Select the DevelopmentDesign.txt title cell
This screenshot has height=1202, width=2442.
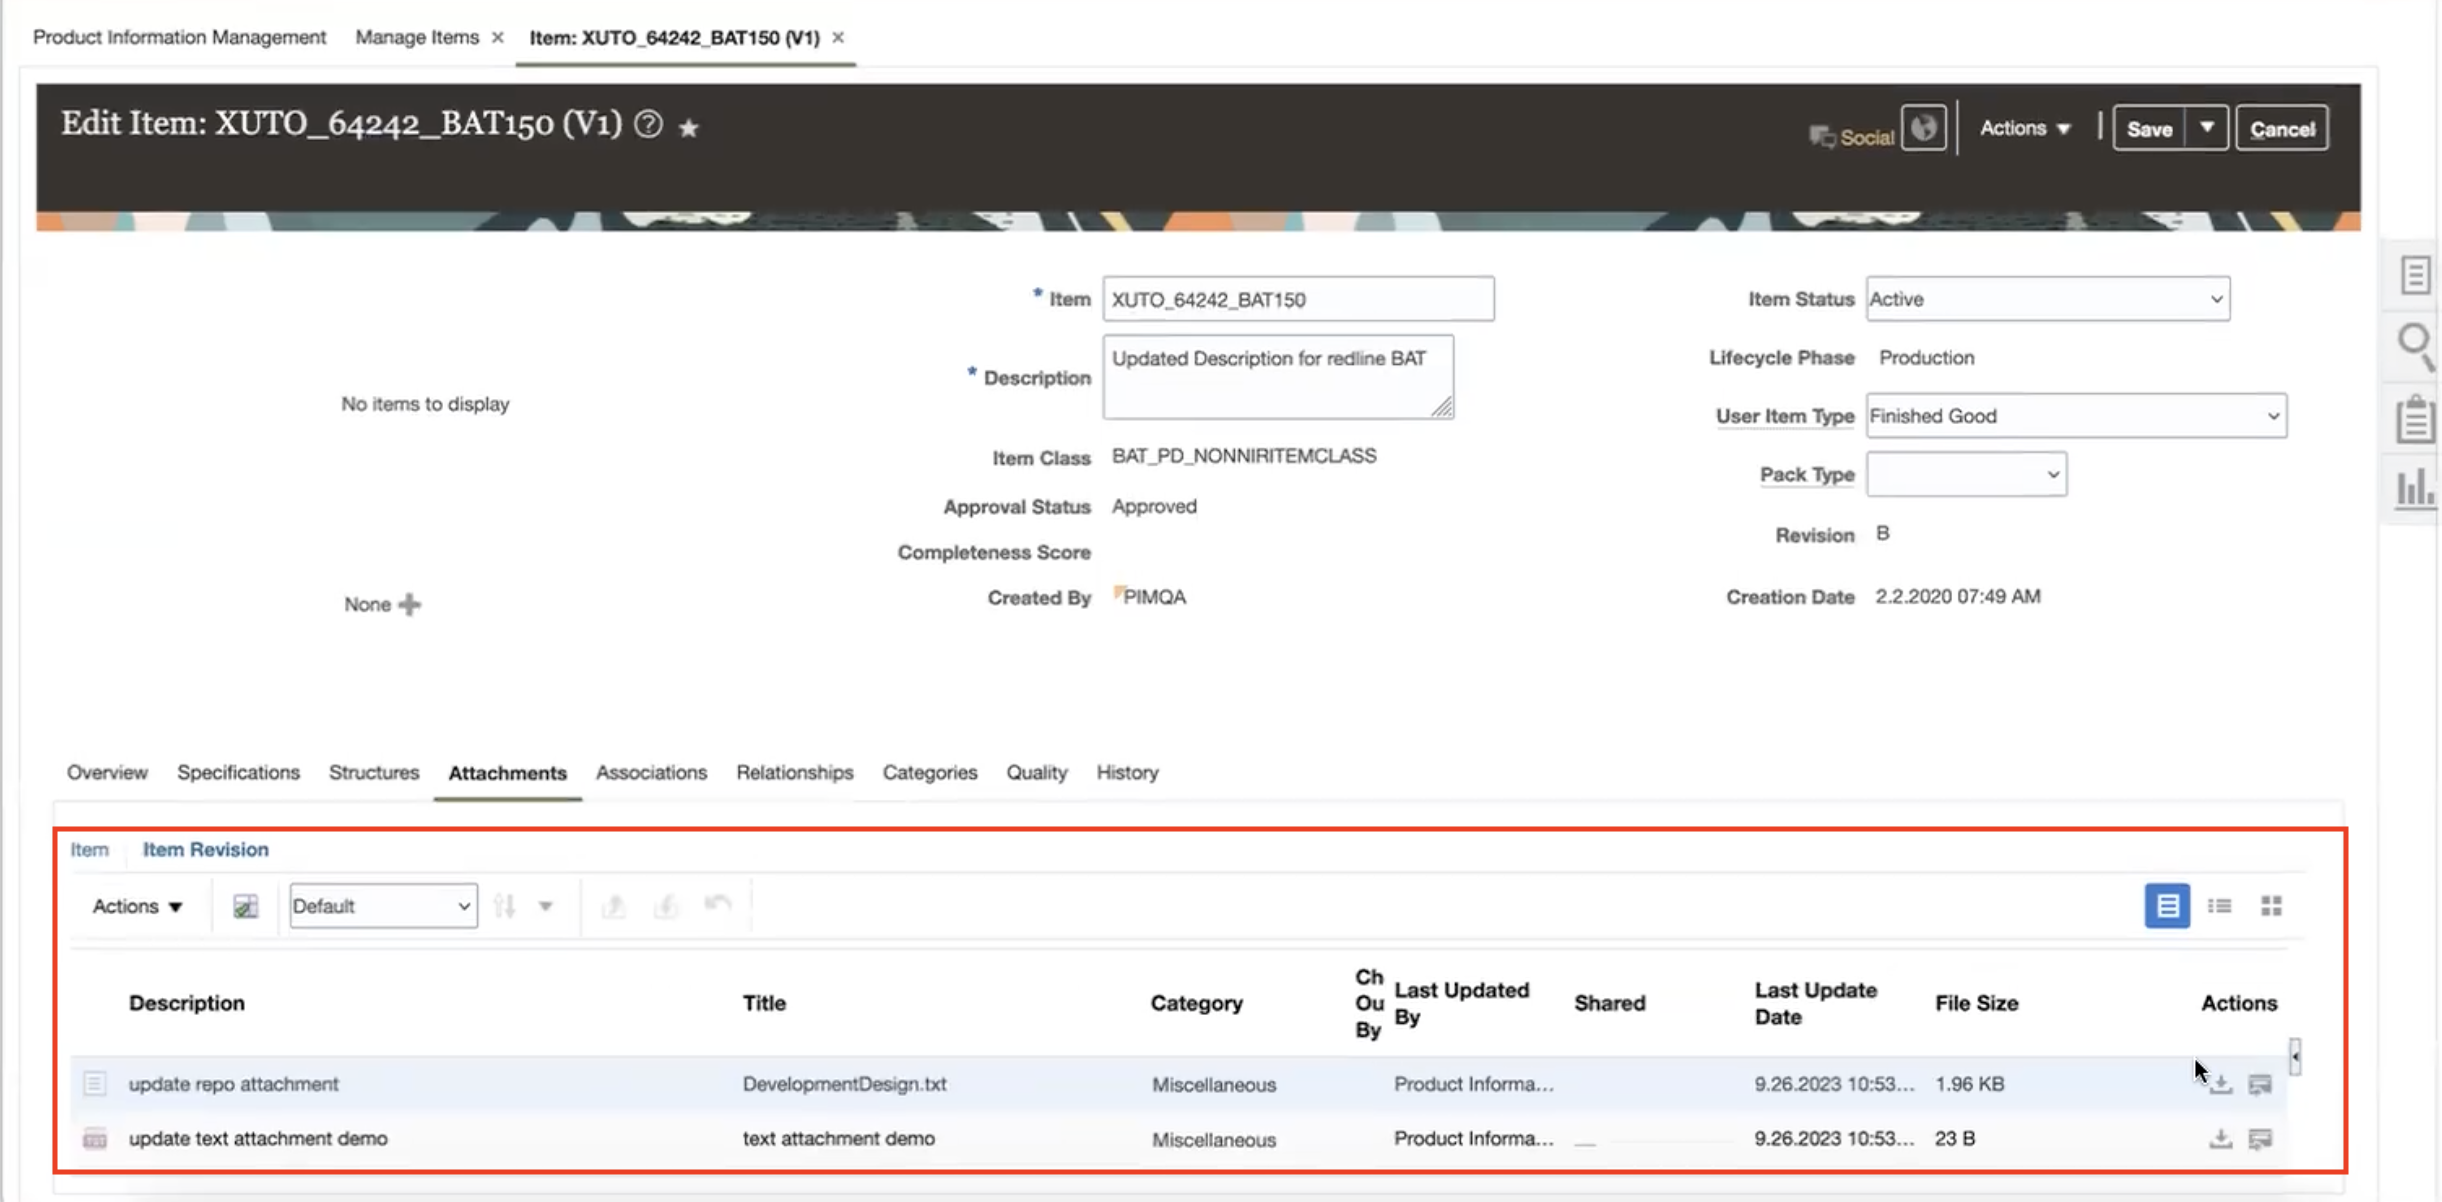pos(844,1084)
